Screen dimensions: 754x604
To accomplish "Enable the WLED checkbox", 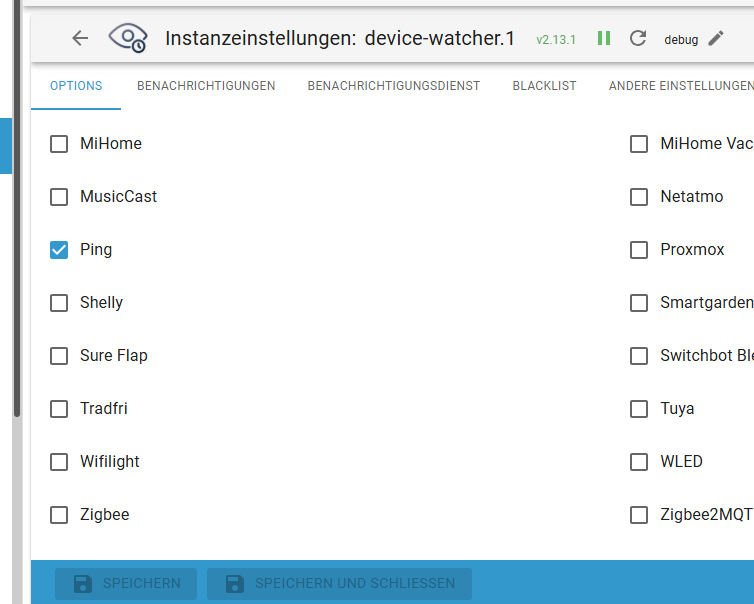I will [x=639, y=462].
